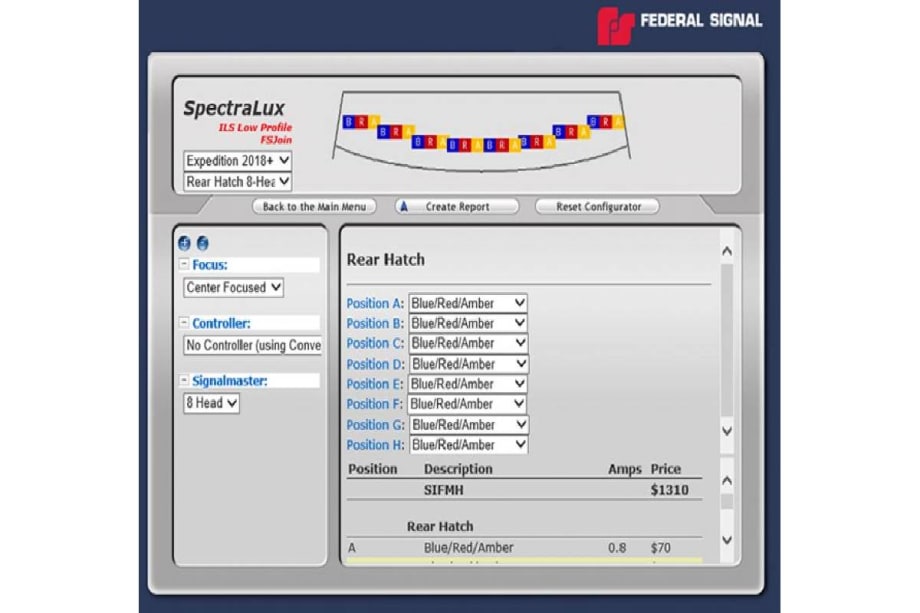Collapse the Controller section
This screenshot has width=920, height=613.
pos(184,322)
